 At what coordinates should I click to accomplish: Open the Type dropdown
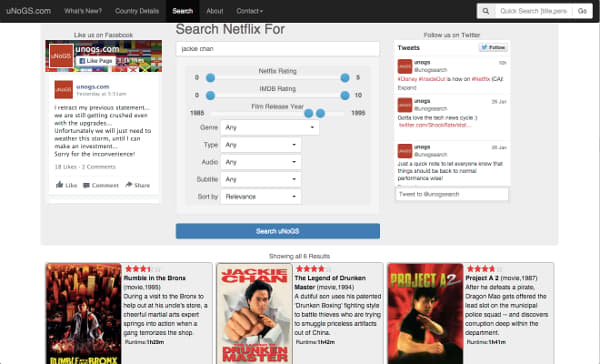[x=261, y=145]
